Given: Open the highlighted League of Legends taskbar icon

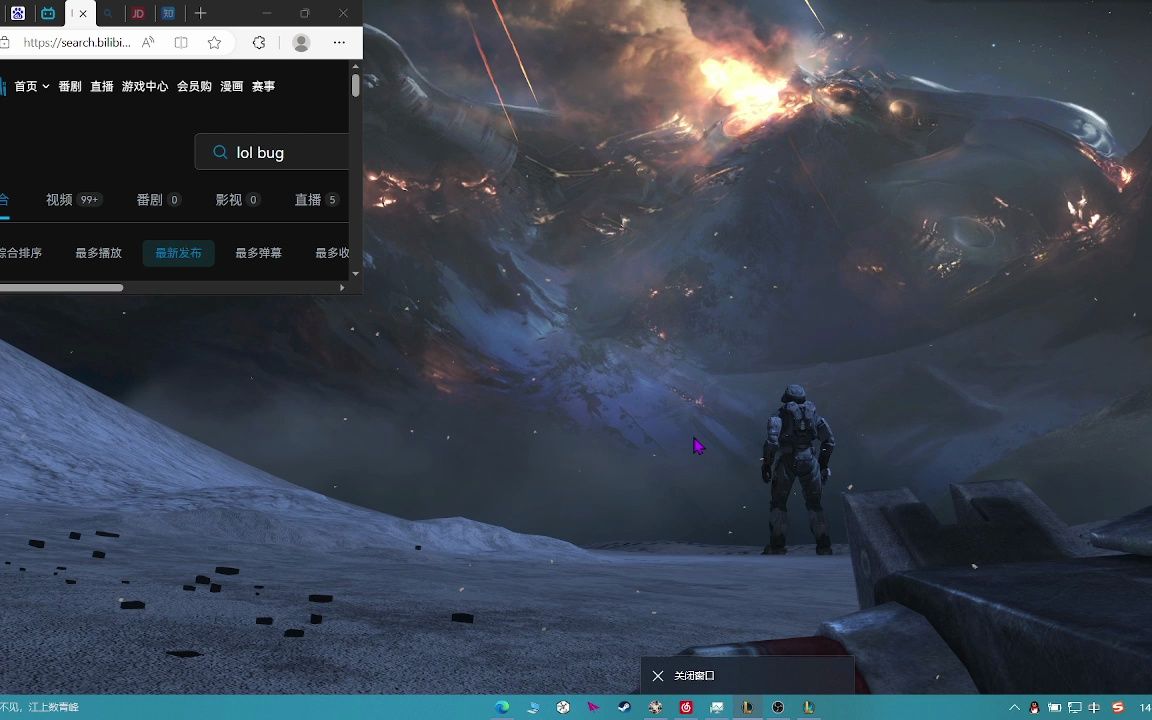Looking at the screenshot, I should coord(747,707).
